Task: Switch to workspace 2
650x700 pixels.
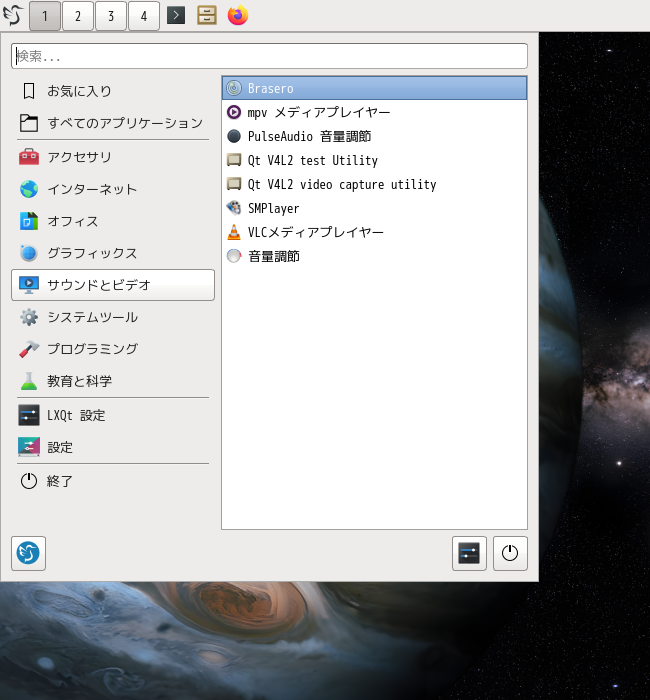Action: pos(78,15)
